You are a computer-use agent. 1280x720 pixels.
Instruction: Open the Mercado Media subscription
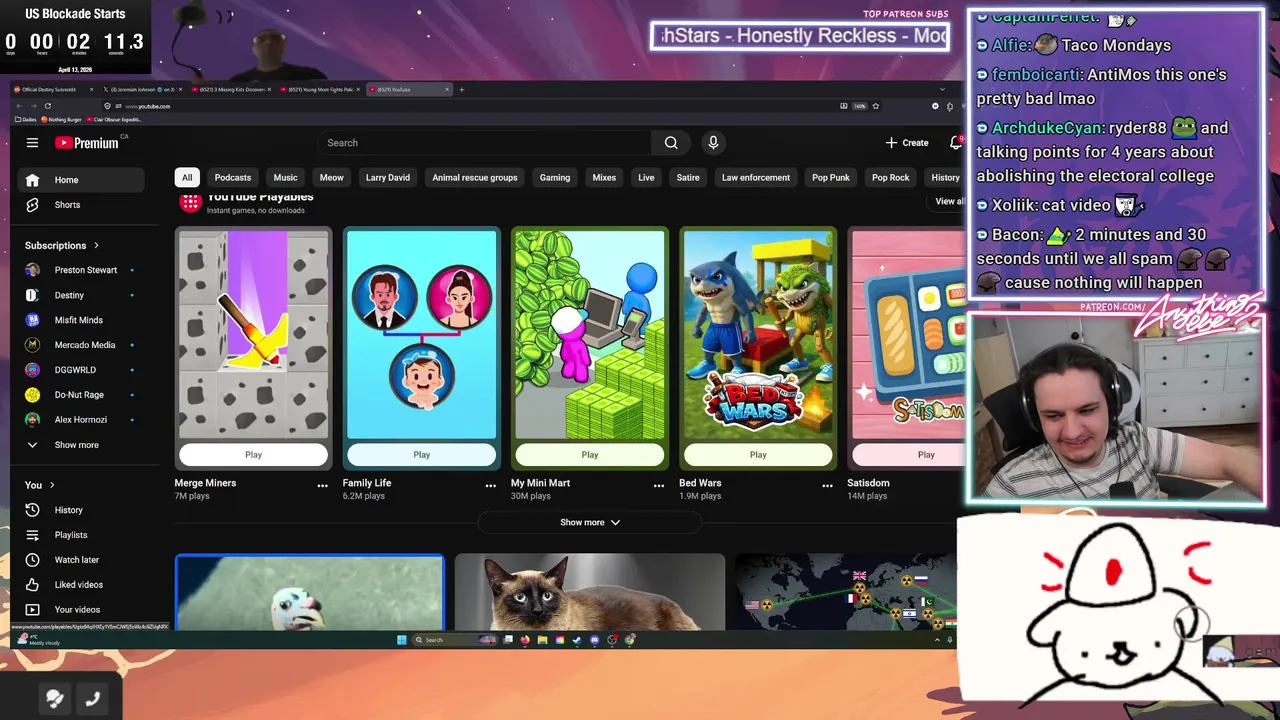click(x=80, y=345)
